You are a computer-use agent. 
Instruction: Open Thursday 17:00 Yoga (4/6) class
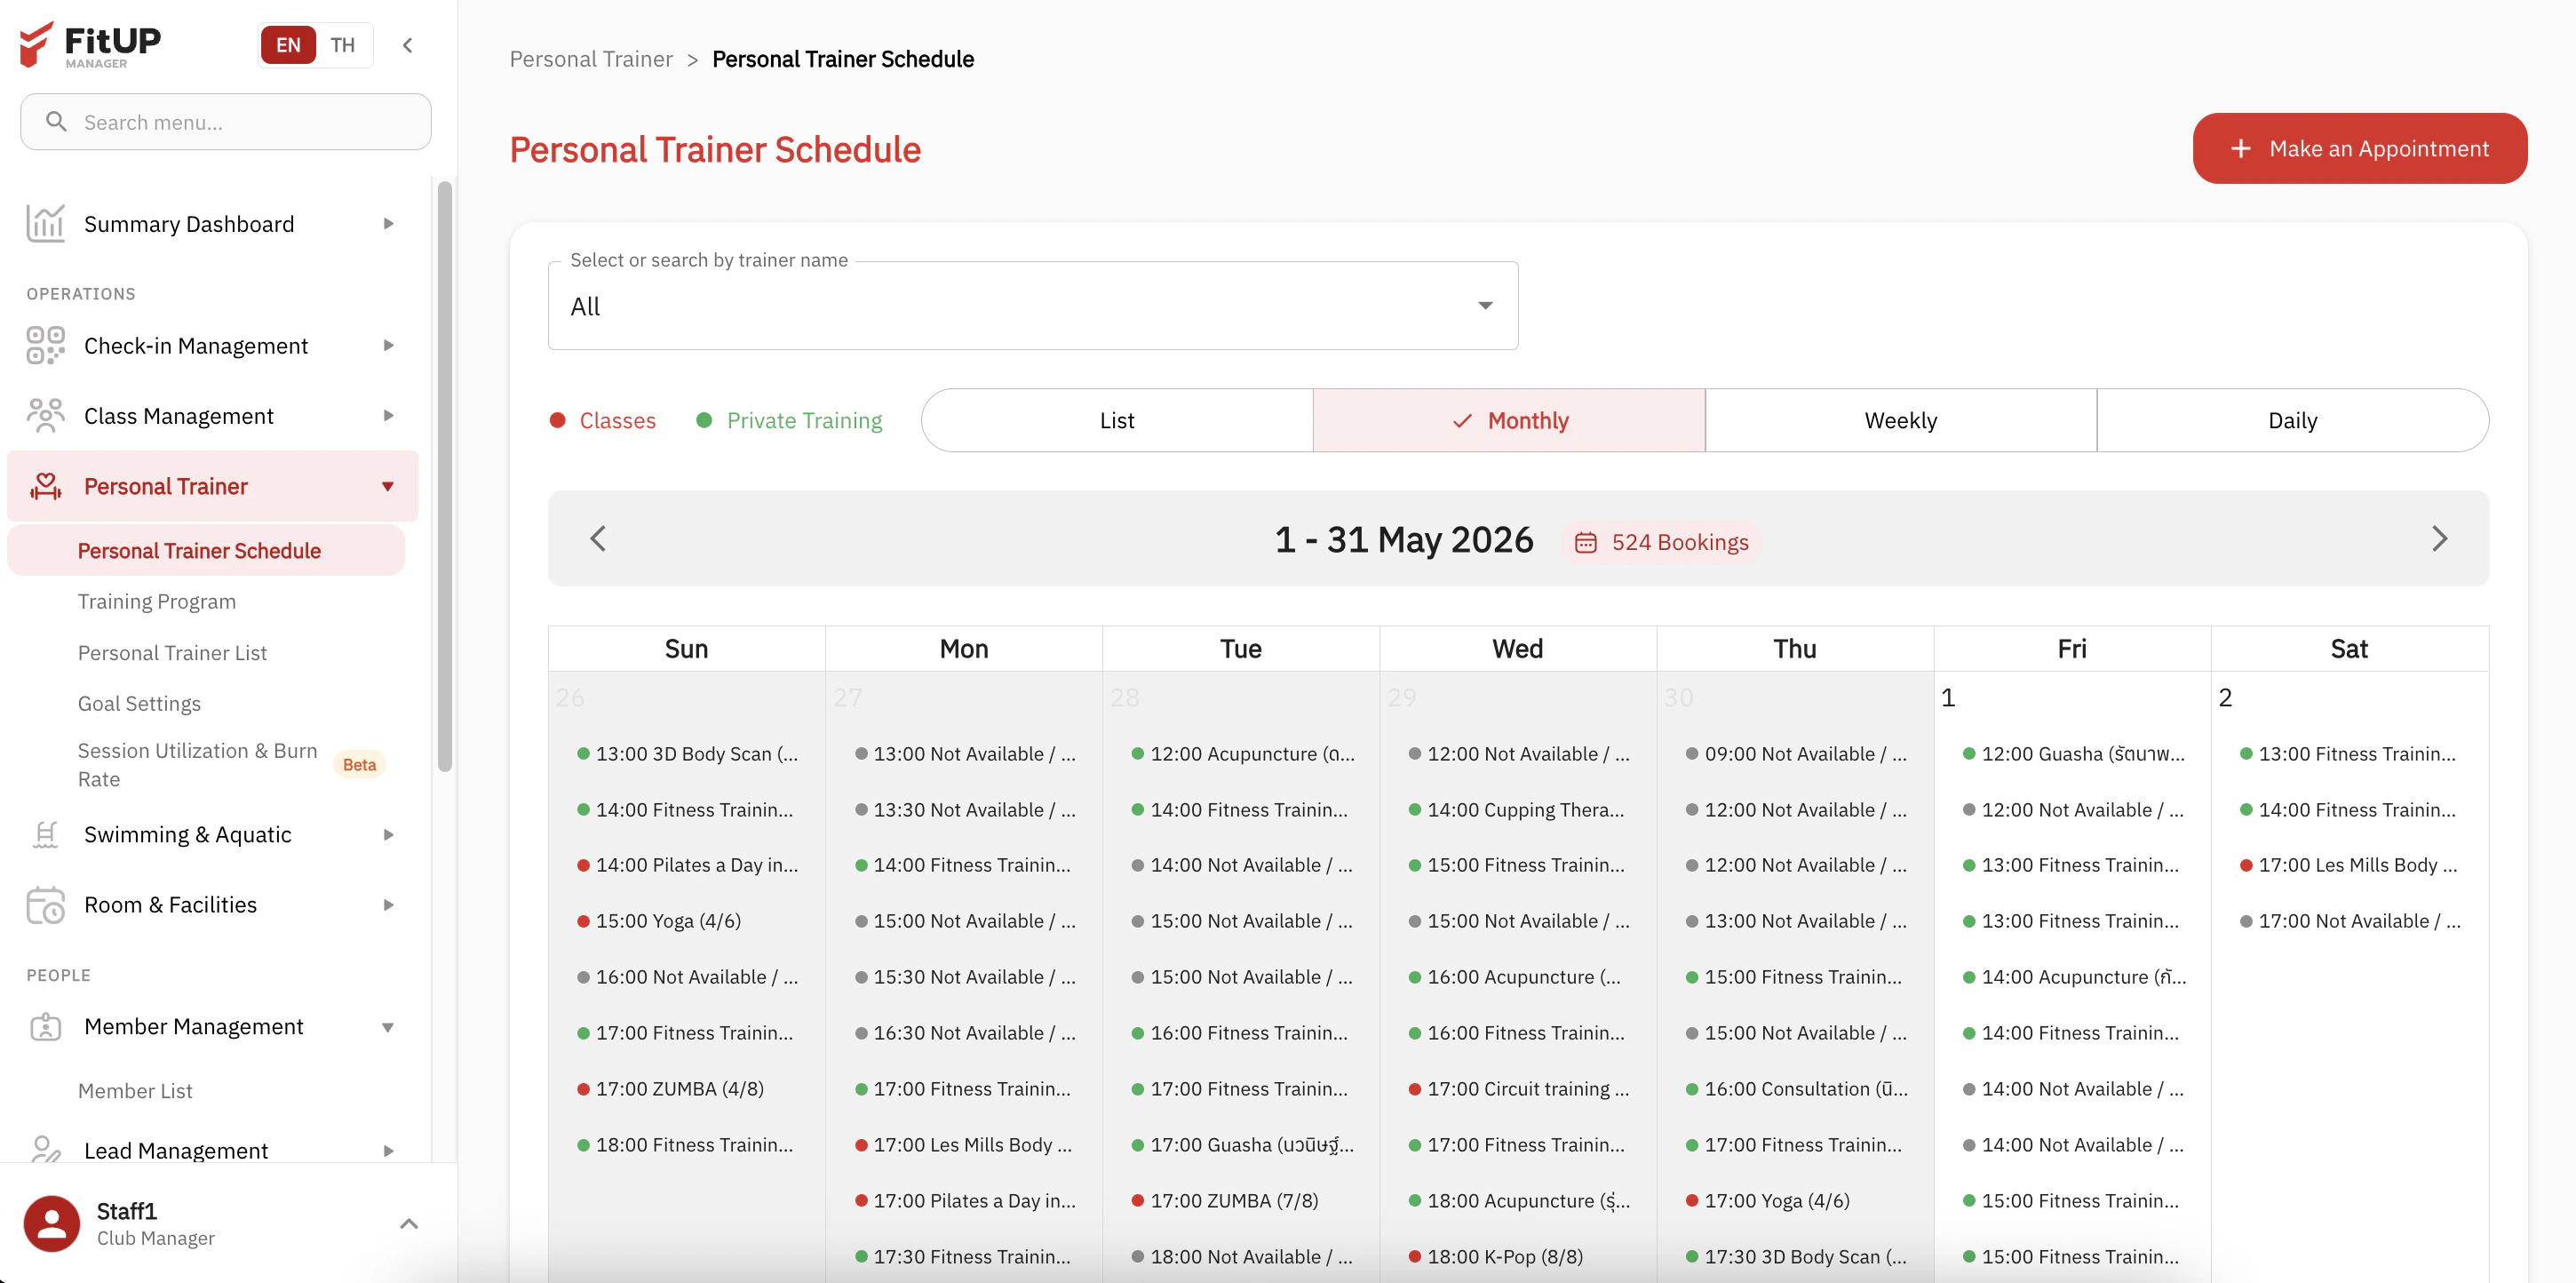1768,1200
